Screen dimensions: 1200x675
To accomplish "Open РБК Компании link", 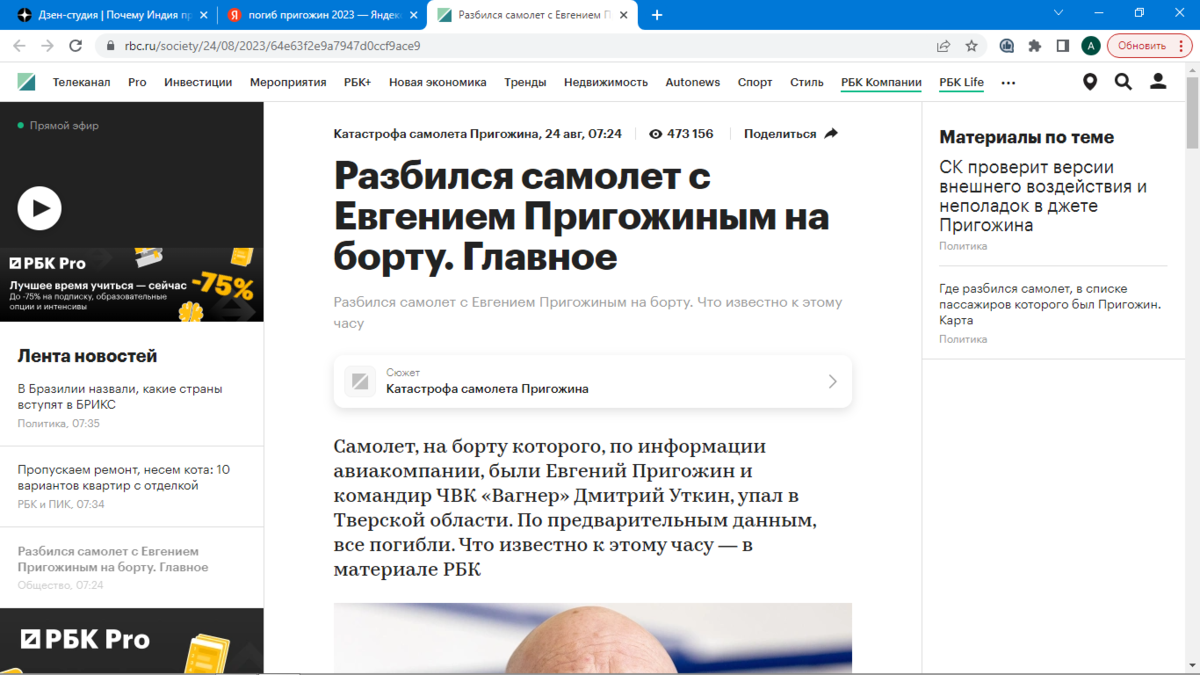I will [x=881, y=82].
